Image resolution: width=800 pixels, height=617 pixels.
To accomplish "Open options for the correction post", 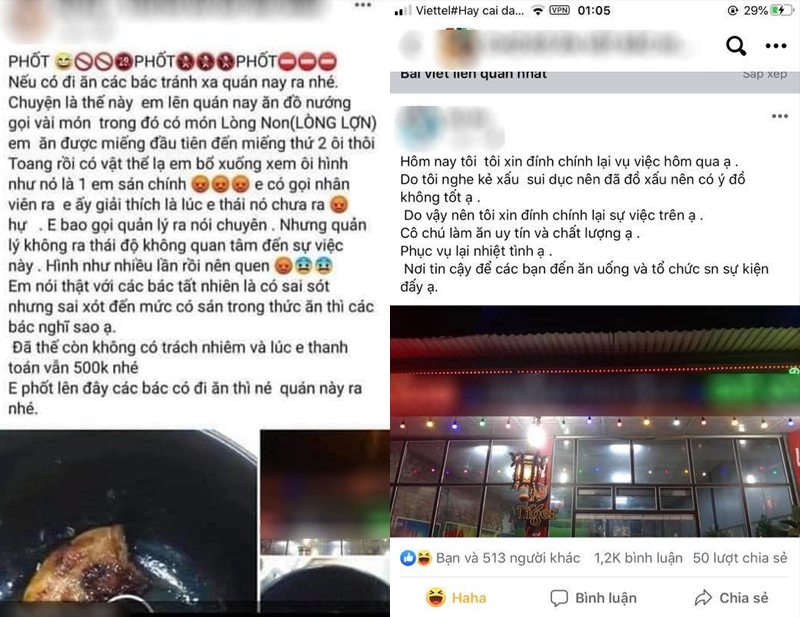I will coord(780,116).
